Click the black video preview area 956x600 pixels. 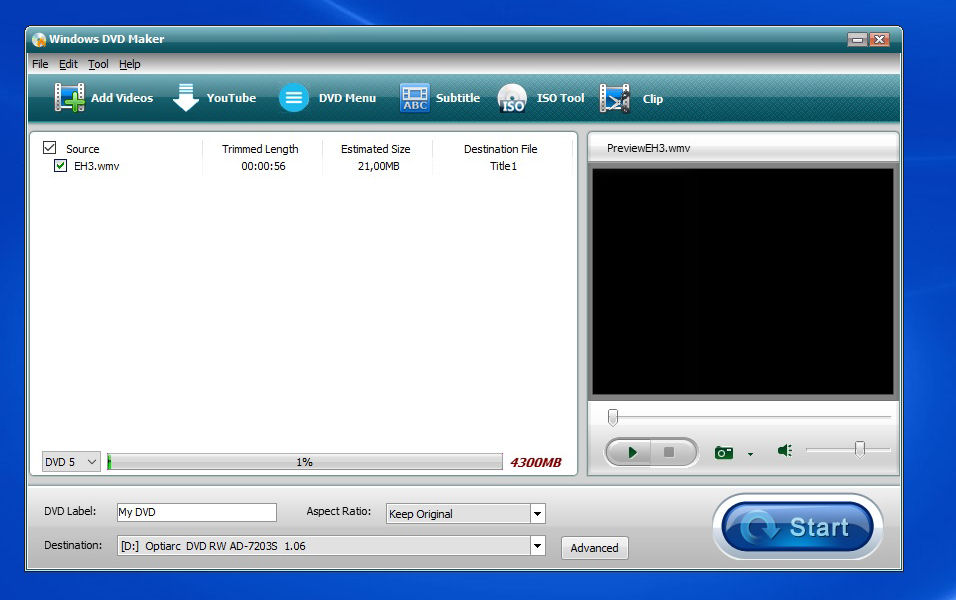[x=743, y=282]
